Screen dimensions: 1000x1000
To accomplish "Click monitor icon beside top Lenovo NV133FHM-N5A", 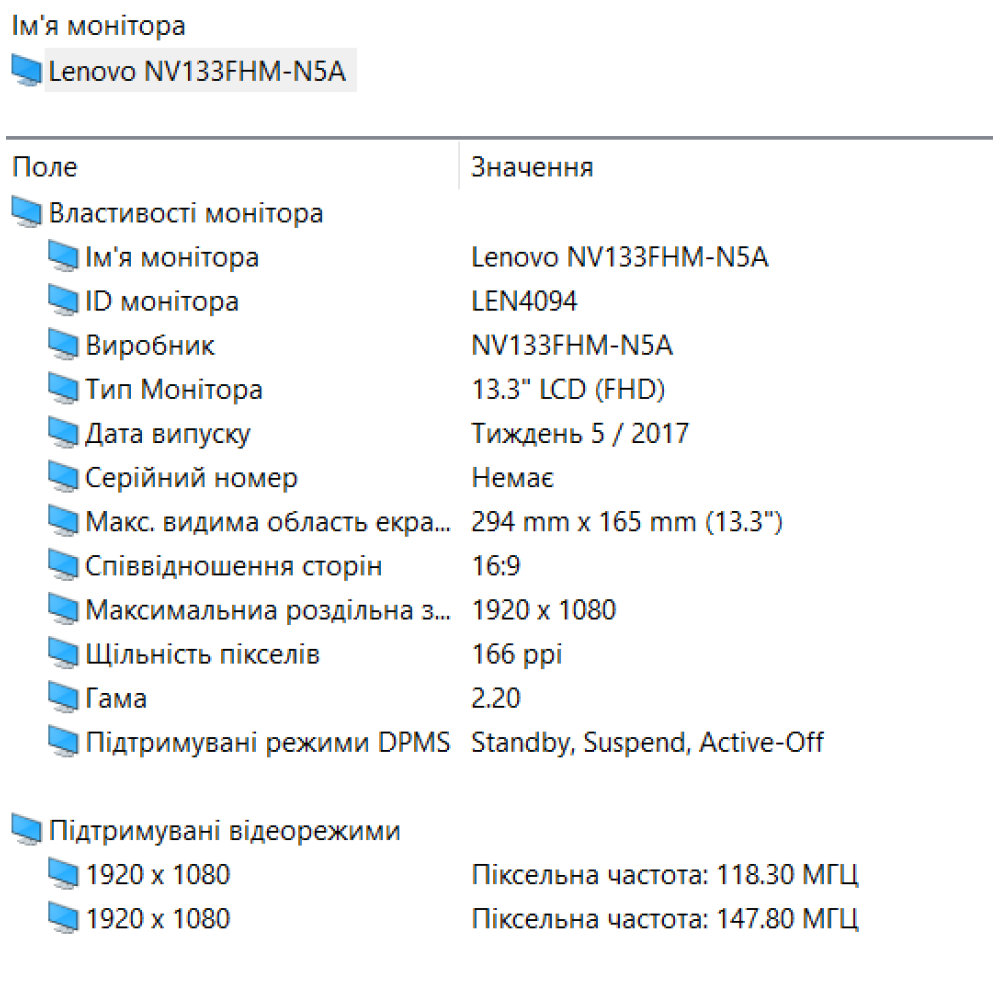I will pos(26,71).
